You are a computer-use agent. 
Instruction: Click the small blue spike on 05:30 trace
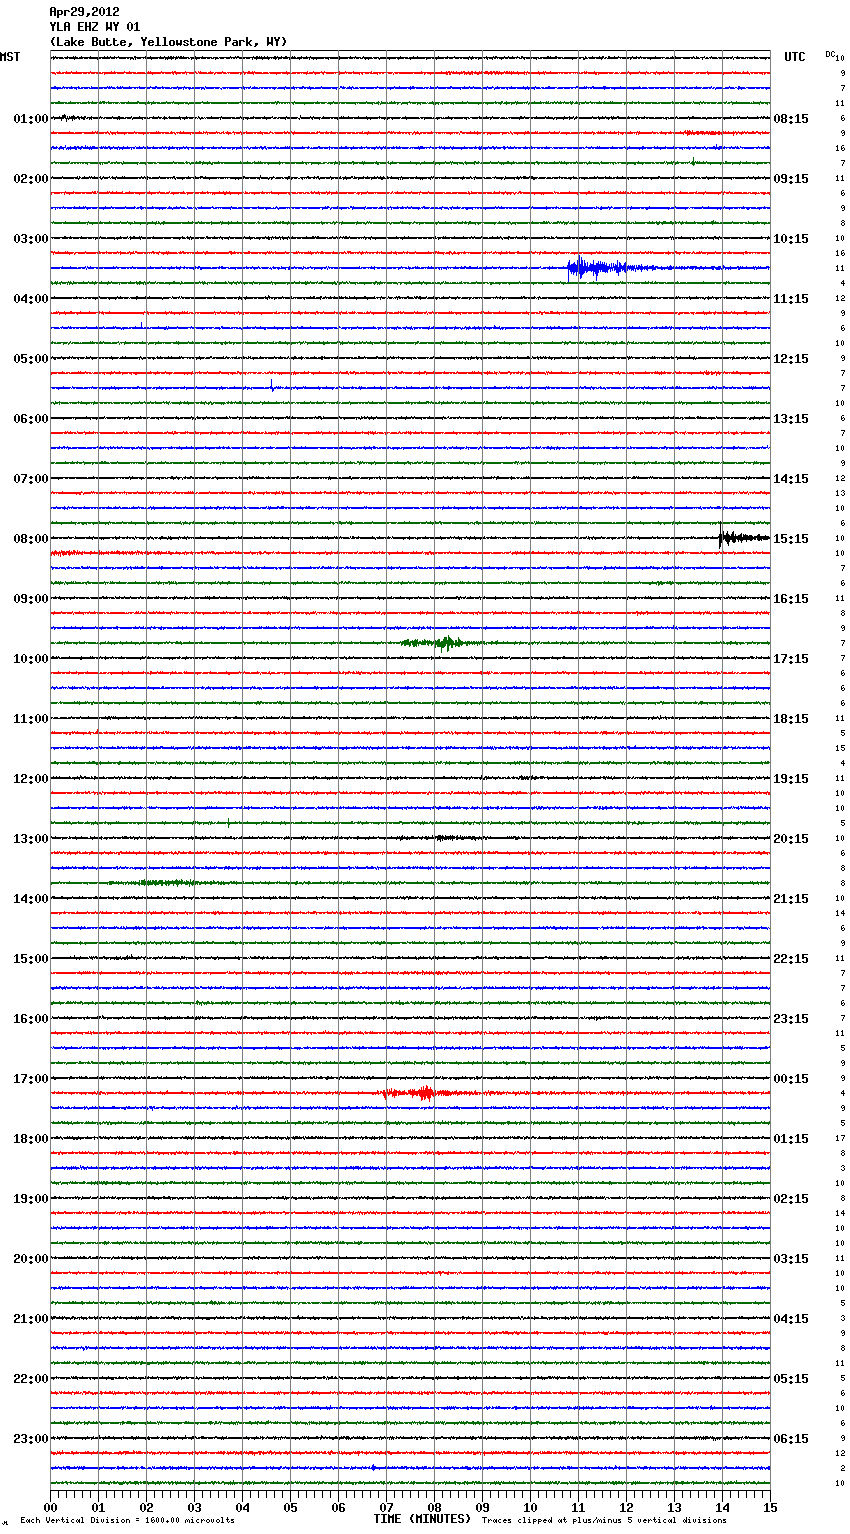pyautogui.click(x=271, y=386)
